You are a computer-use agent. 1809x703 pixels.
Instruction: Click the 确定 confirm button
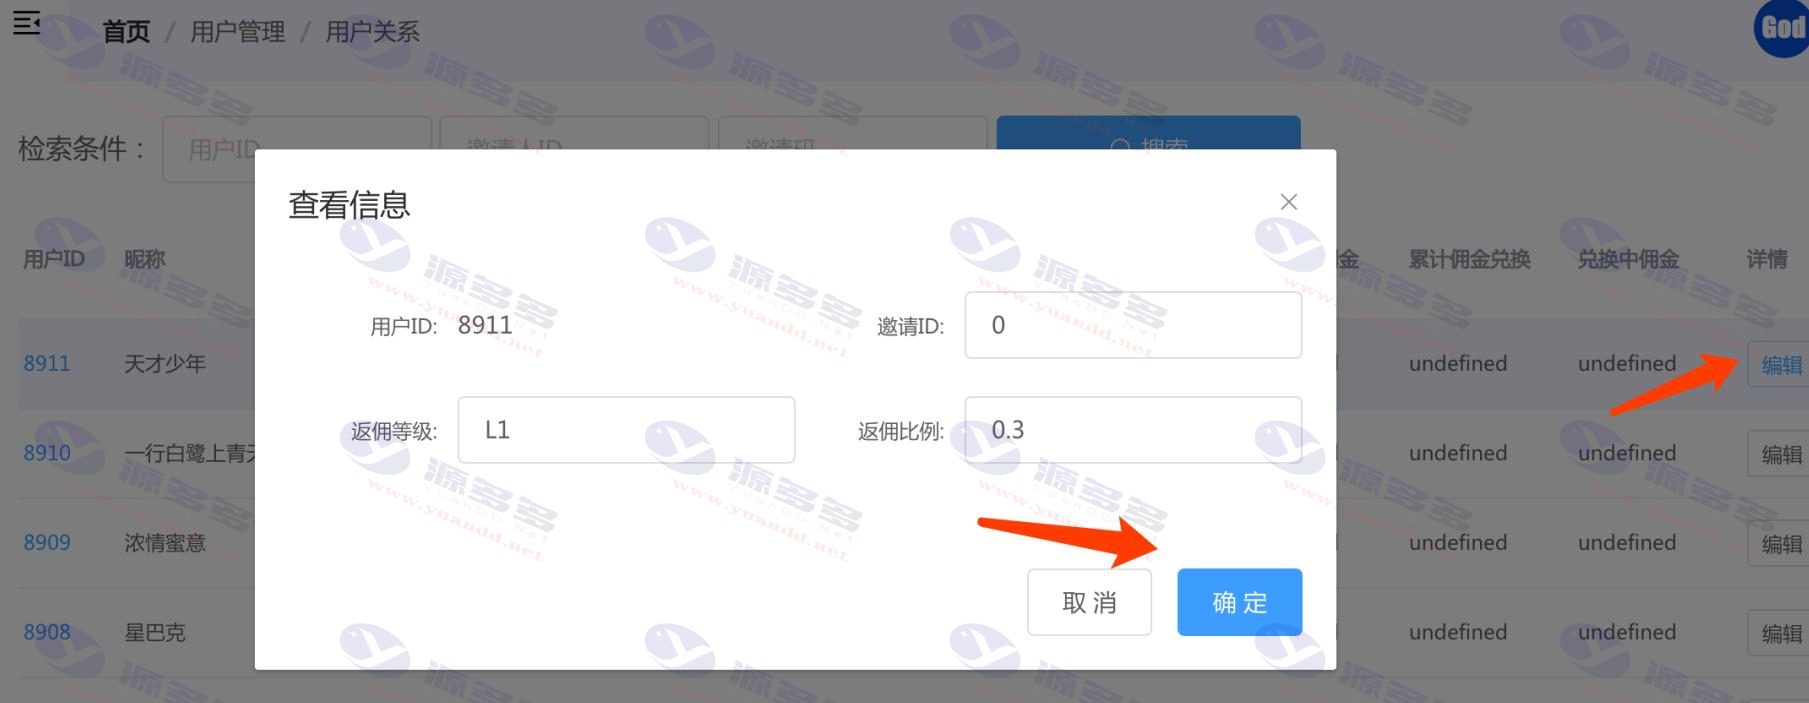(1239, 602)
